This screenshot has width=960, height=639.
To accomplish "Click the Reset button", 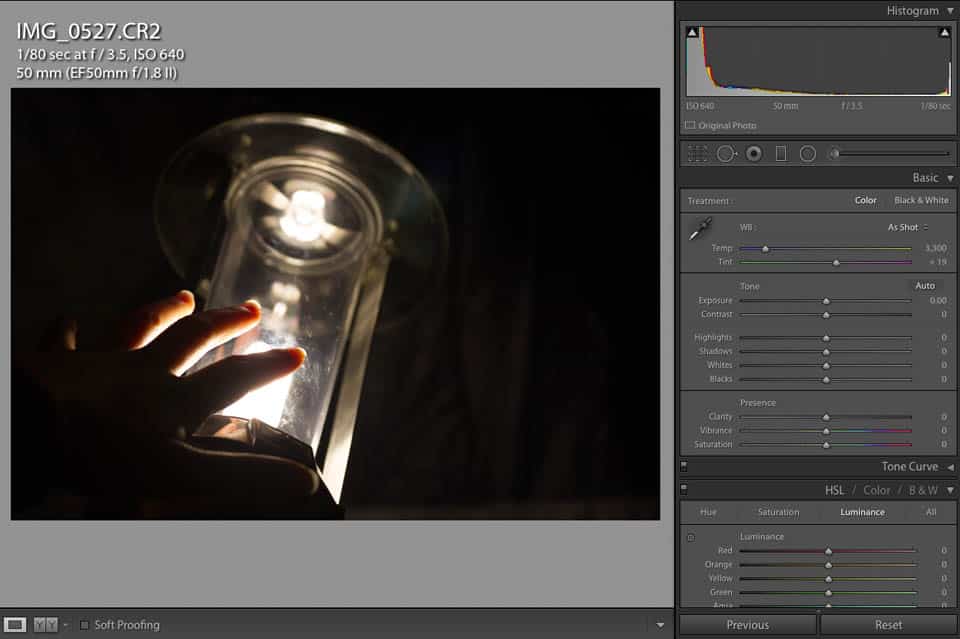I will [888, 625].
